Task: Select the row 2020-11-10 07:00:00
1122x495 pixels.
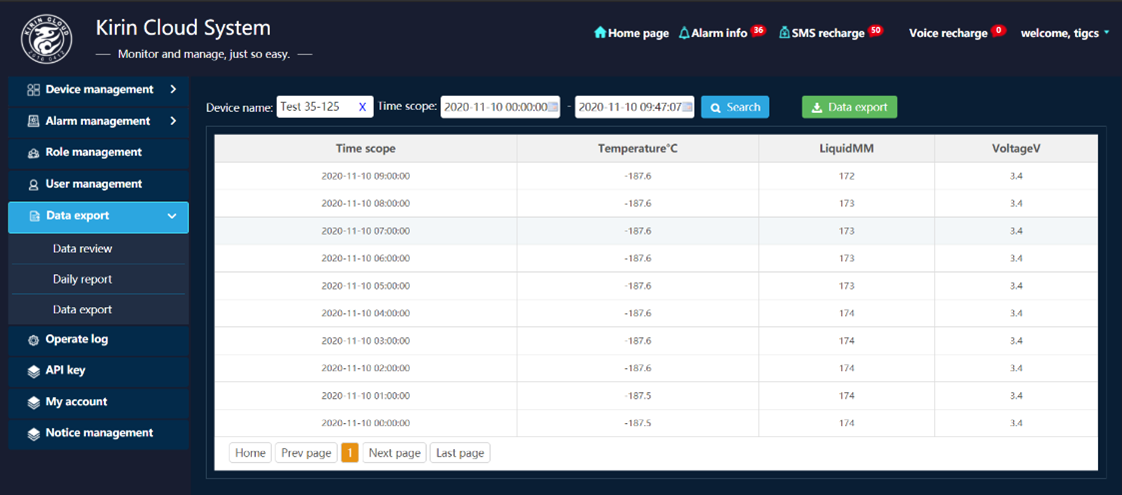Action: click(656, 231)
